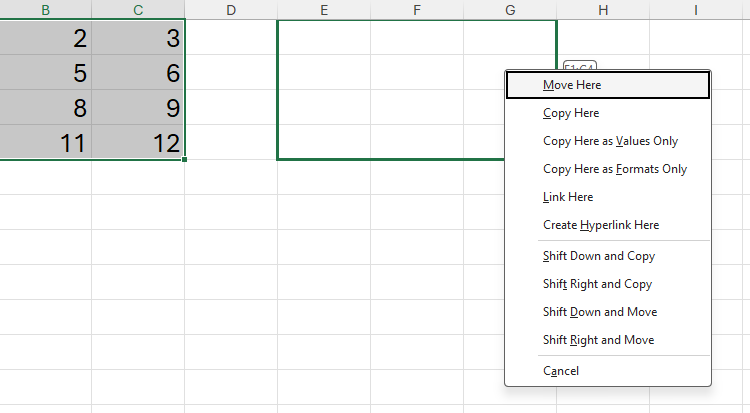The height and width of the screenshot is (413, 750).
Task: Click Copy Here as Values Only
Action: pos(610,141)
